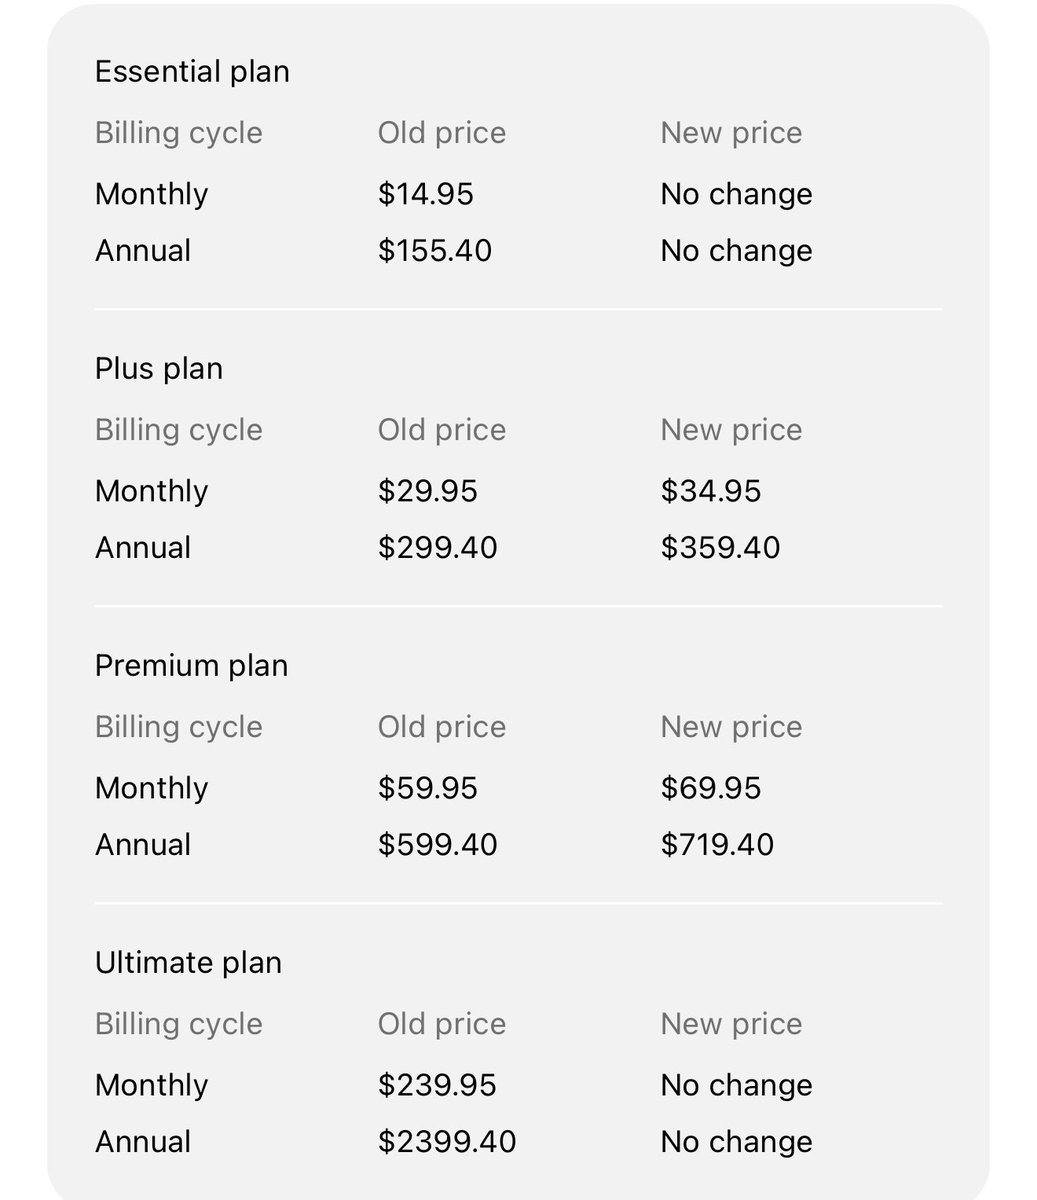The height and width of the screenshot is (1200, 1037).
Task: Click the $599.40 Premium annual old price
Action: (x=438, y=844)
